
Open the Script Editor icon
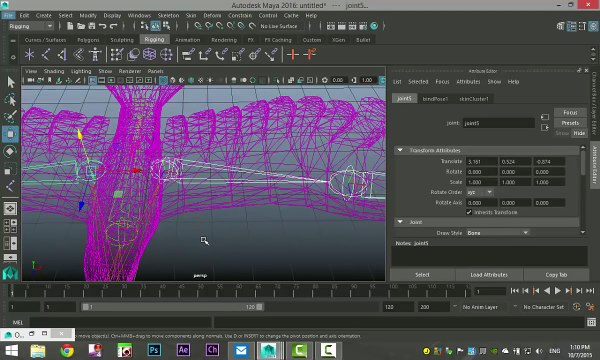click(592, 322)
